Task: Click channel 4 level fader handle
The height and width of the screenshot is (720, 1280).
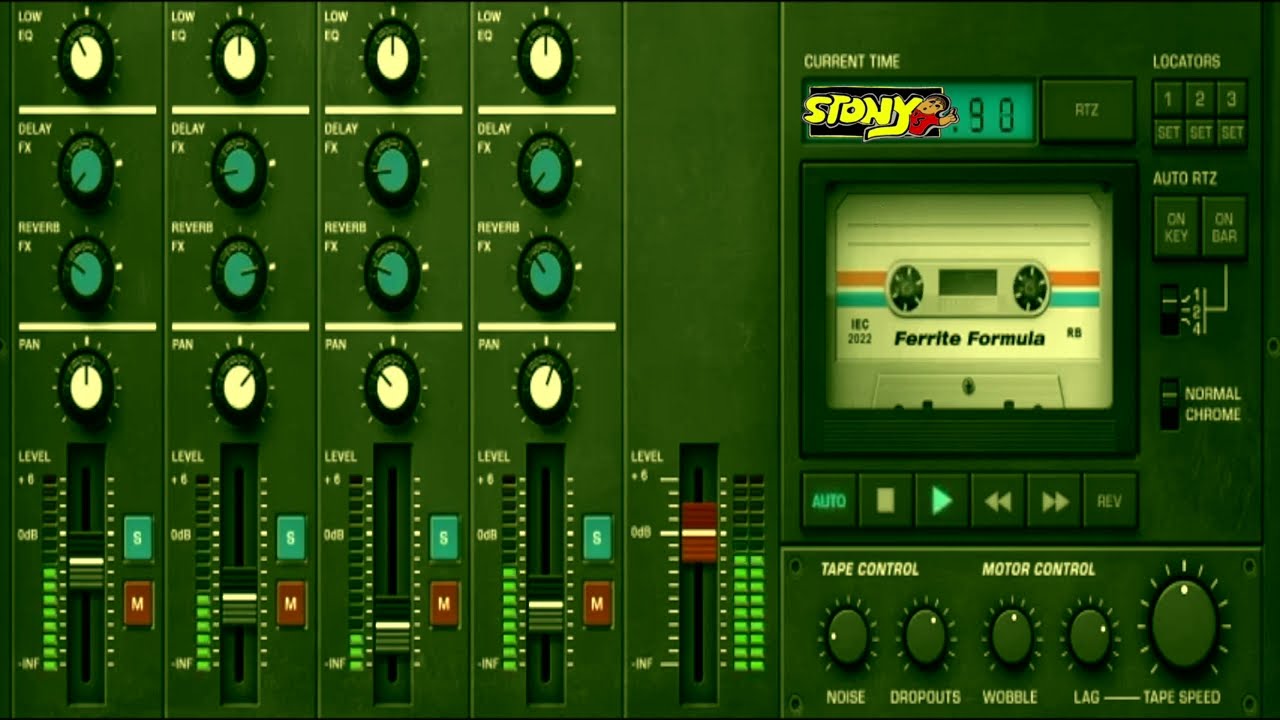Action: [x=545, y=605]
